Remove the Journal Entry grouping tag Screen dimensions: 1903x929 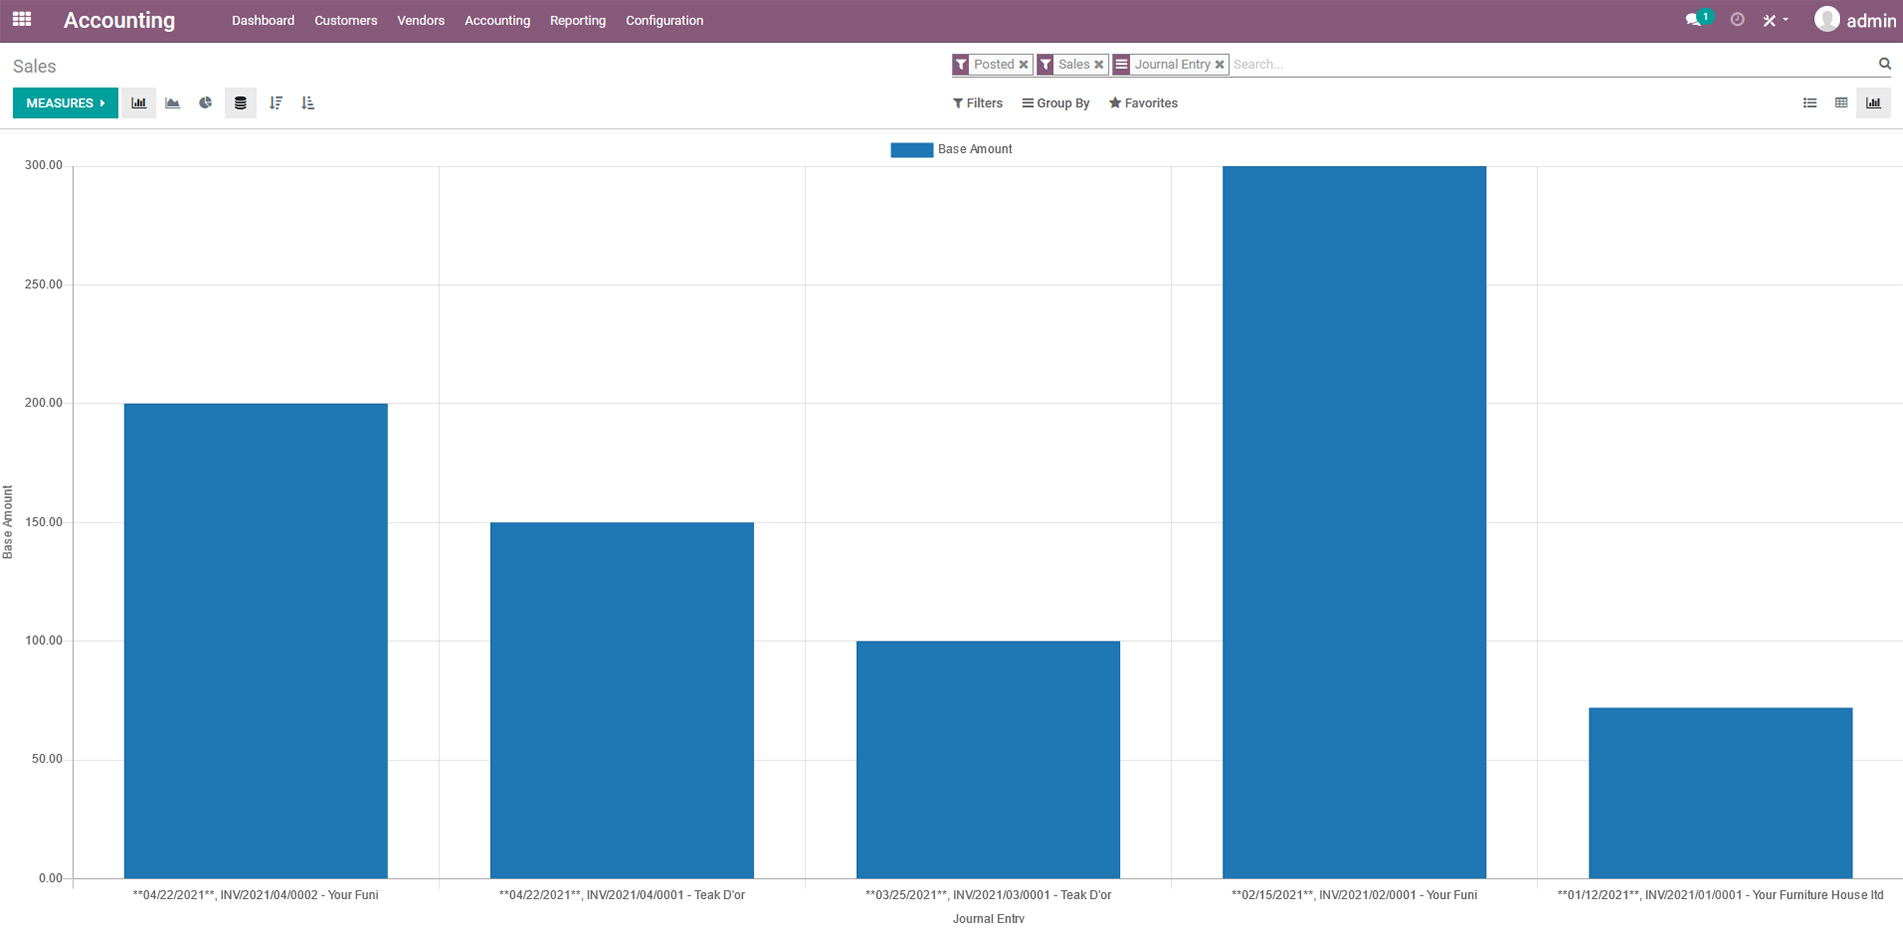1219,65
